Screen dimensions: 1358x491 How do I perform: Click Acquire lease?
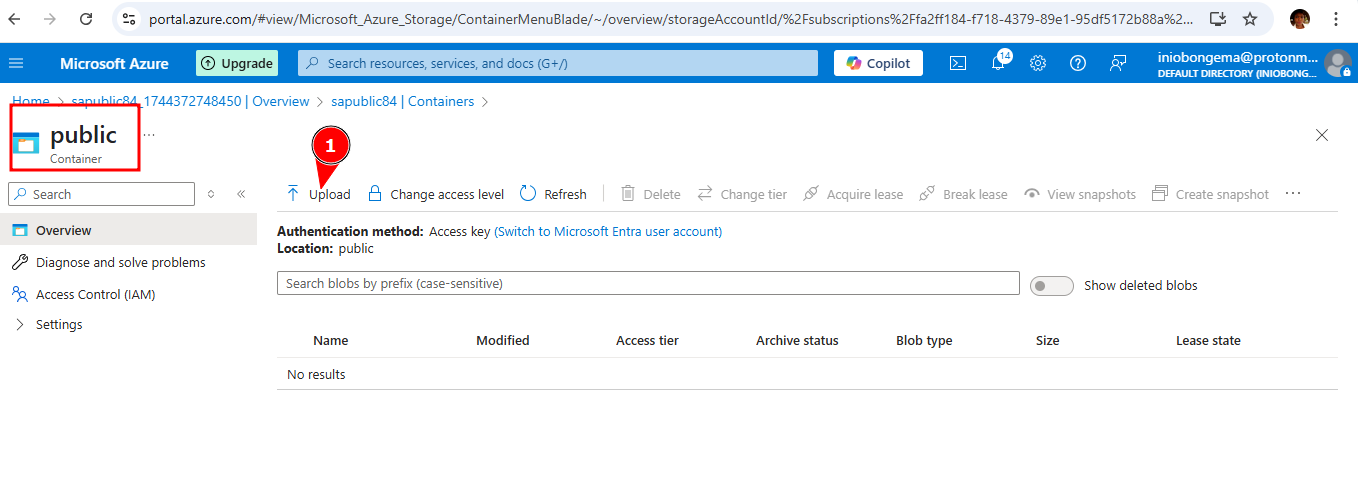point(853,194)
